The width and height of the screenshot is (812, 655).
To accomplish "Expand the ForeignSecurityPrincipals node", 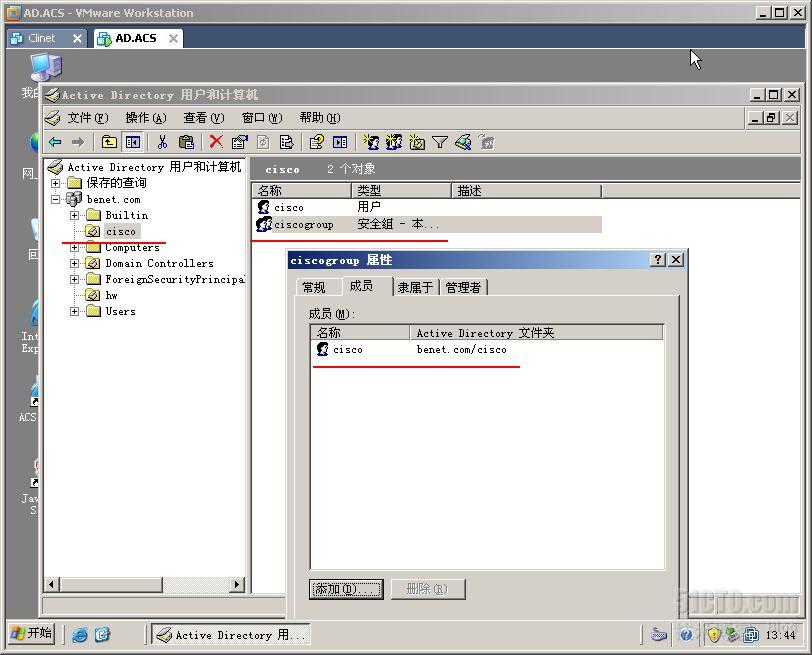I will pyautogui.click(x=74, y=280).
